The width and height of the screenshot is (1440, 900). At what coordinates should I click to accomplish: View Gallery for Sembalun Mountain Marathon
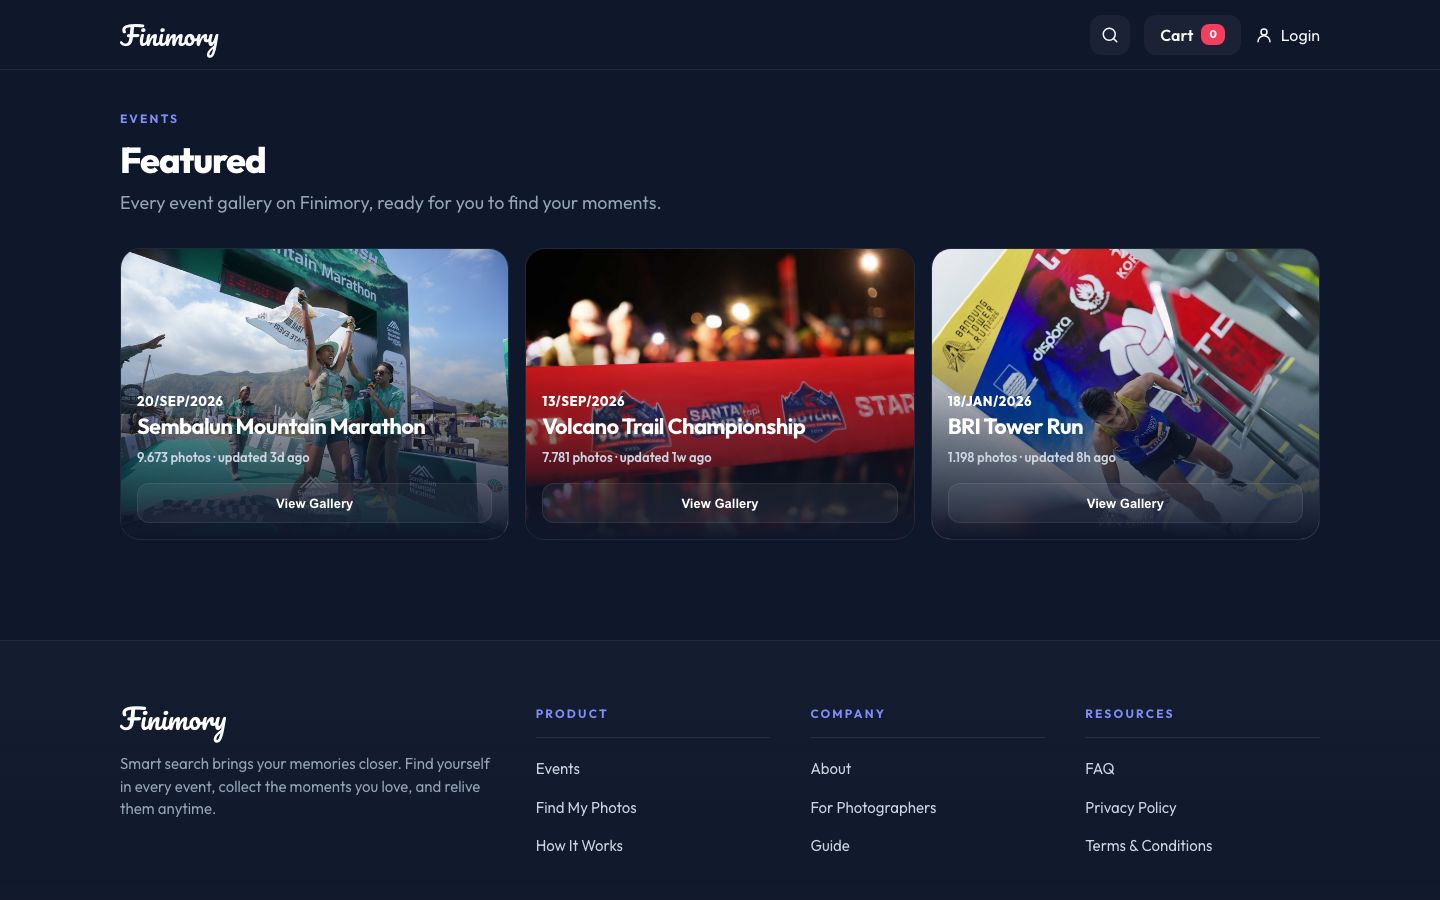[x=314, y=503]
